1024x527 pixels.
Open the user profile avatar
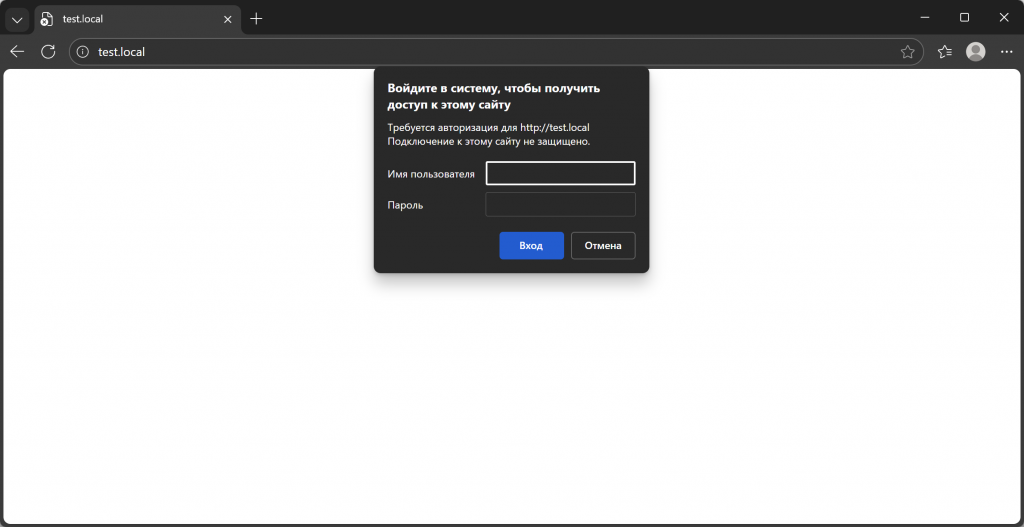(975, 52)
